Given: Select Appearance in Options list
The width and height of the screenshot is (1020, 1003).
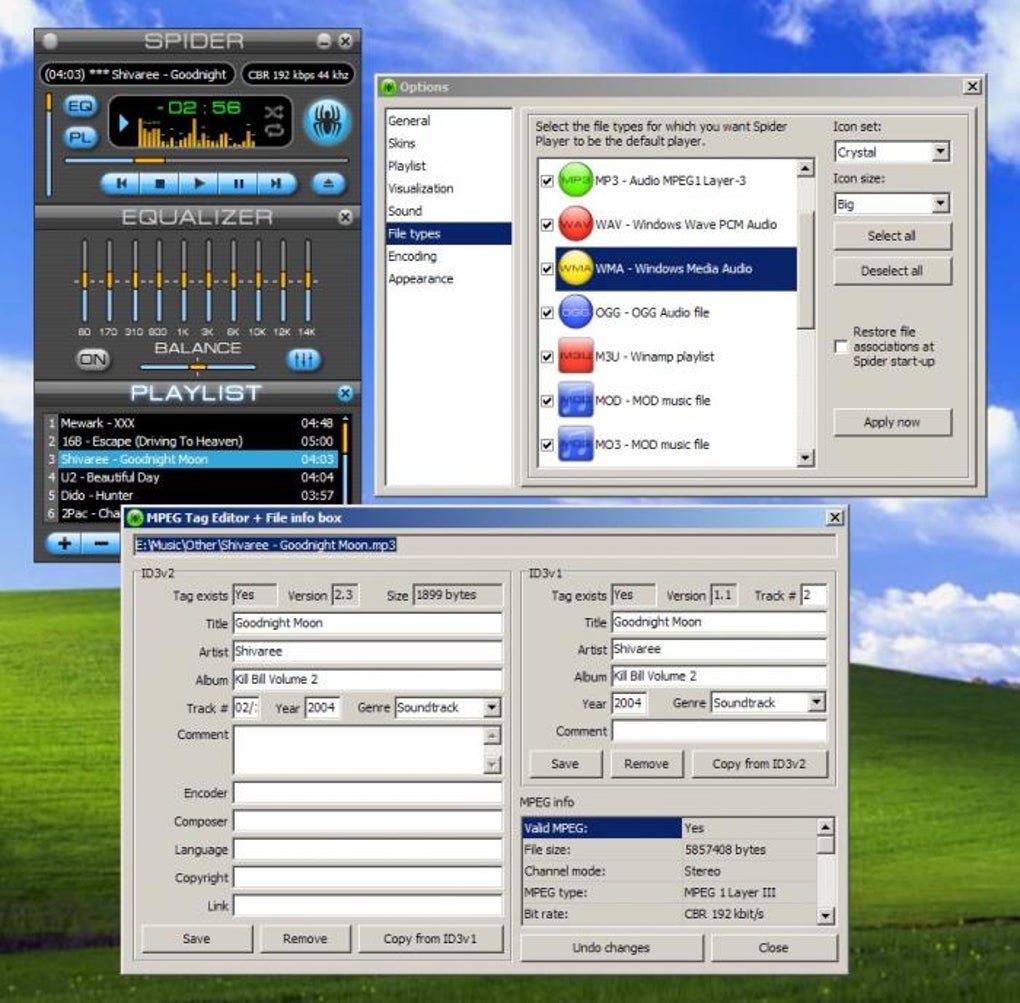Looking at the screenshot, I should tap(420, 279).
